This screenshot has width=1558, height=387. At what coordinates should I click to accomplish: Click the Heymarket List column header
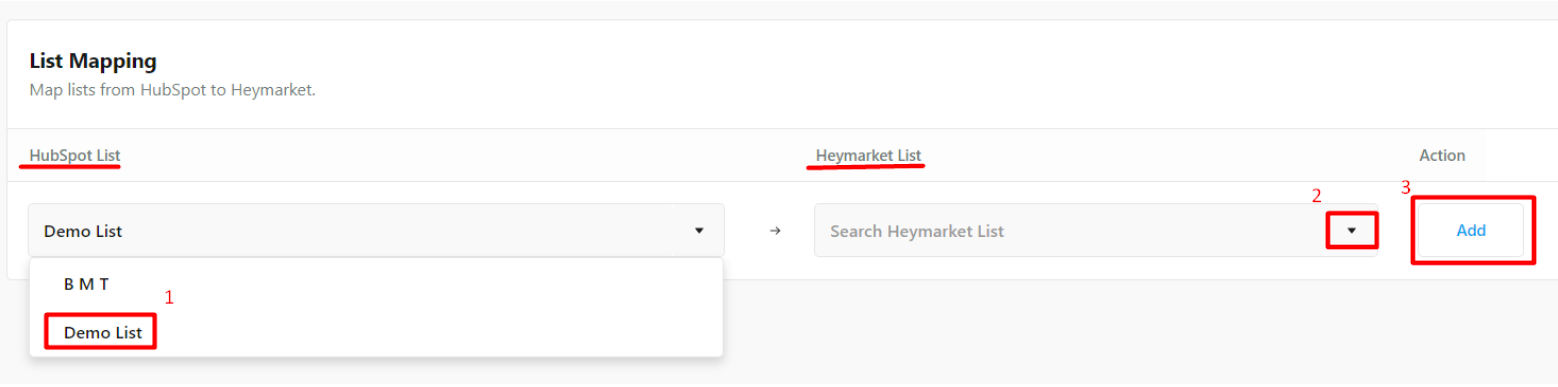pos(869,156)
